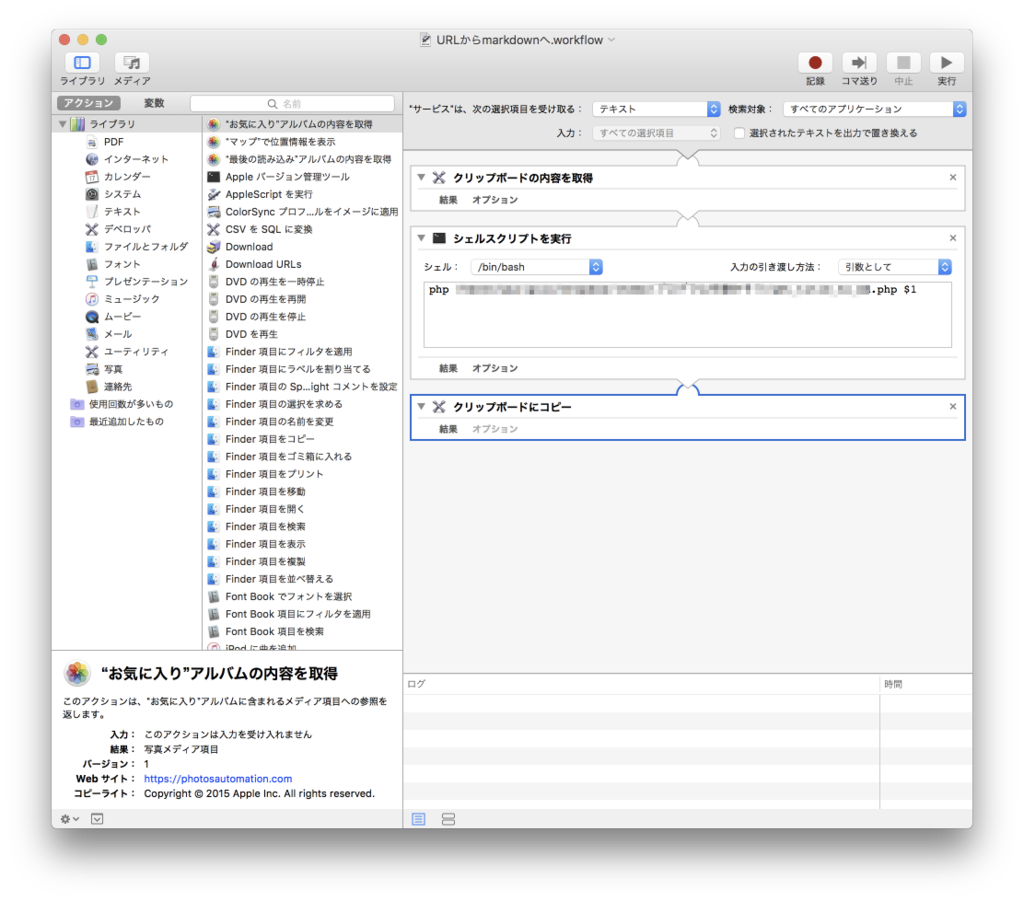Image resolution: width=1024 pixels, height=902 pixels.
Task: Open the workflow title dropdown chevron
Action: [612, 40]
